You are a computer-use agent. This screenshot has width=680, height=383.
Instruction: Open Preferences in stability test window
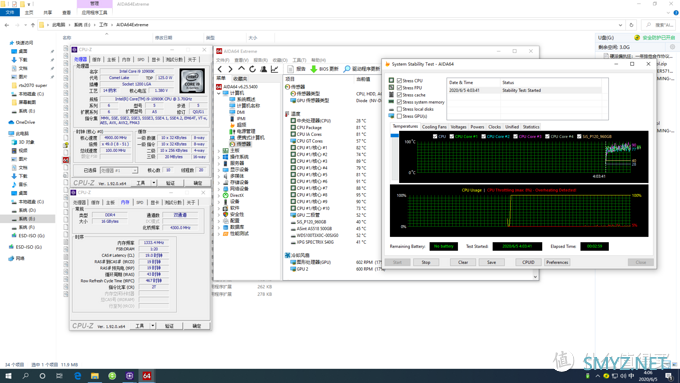coord(557,262)
